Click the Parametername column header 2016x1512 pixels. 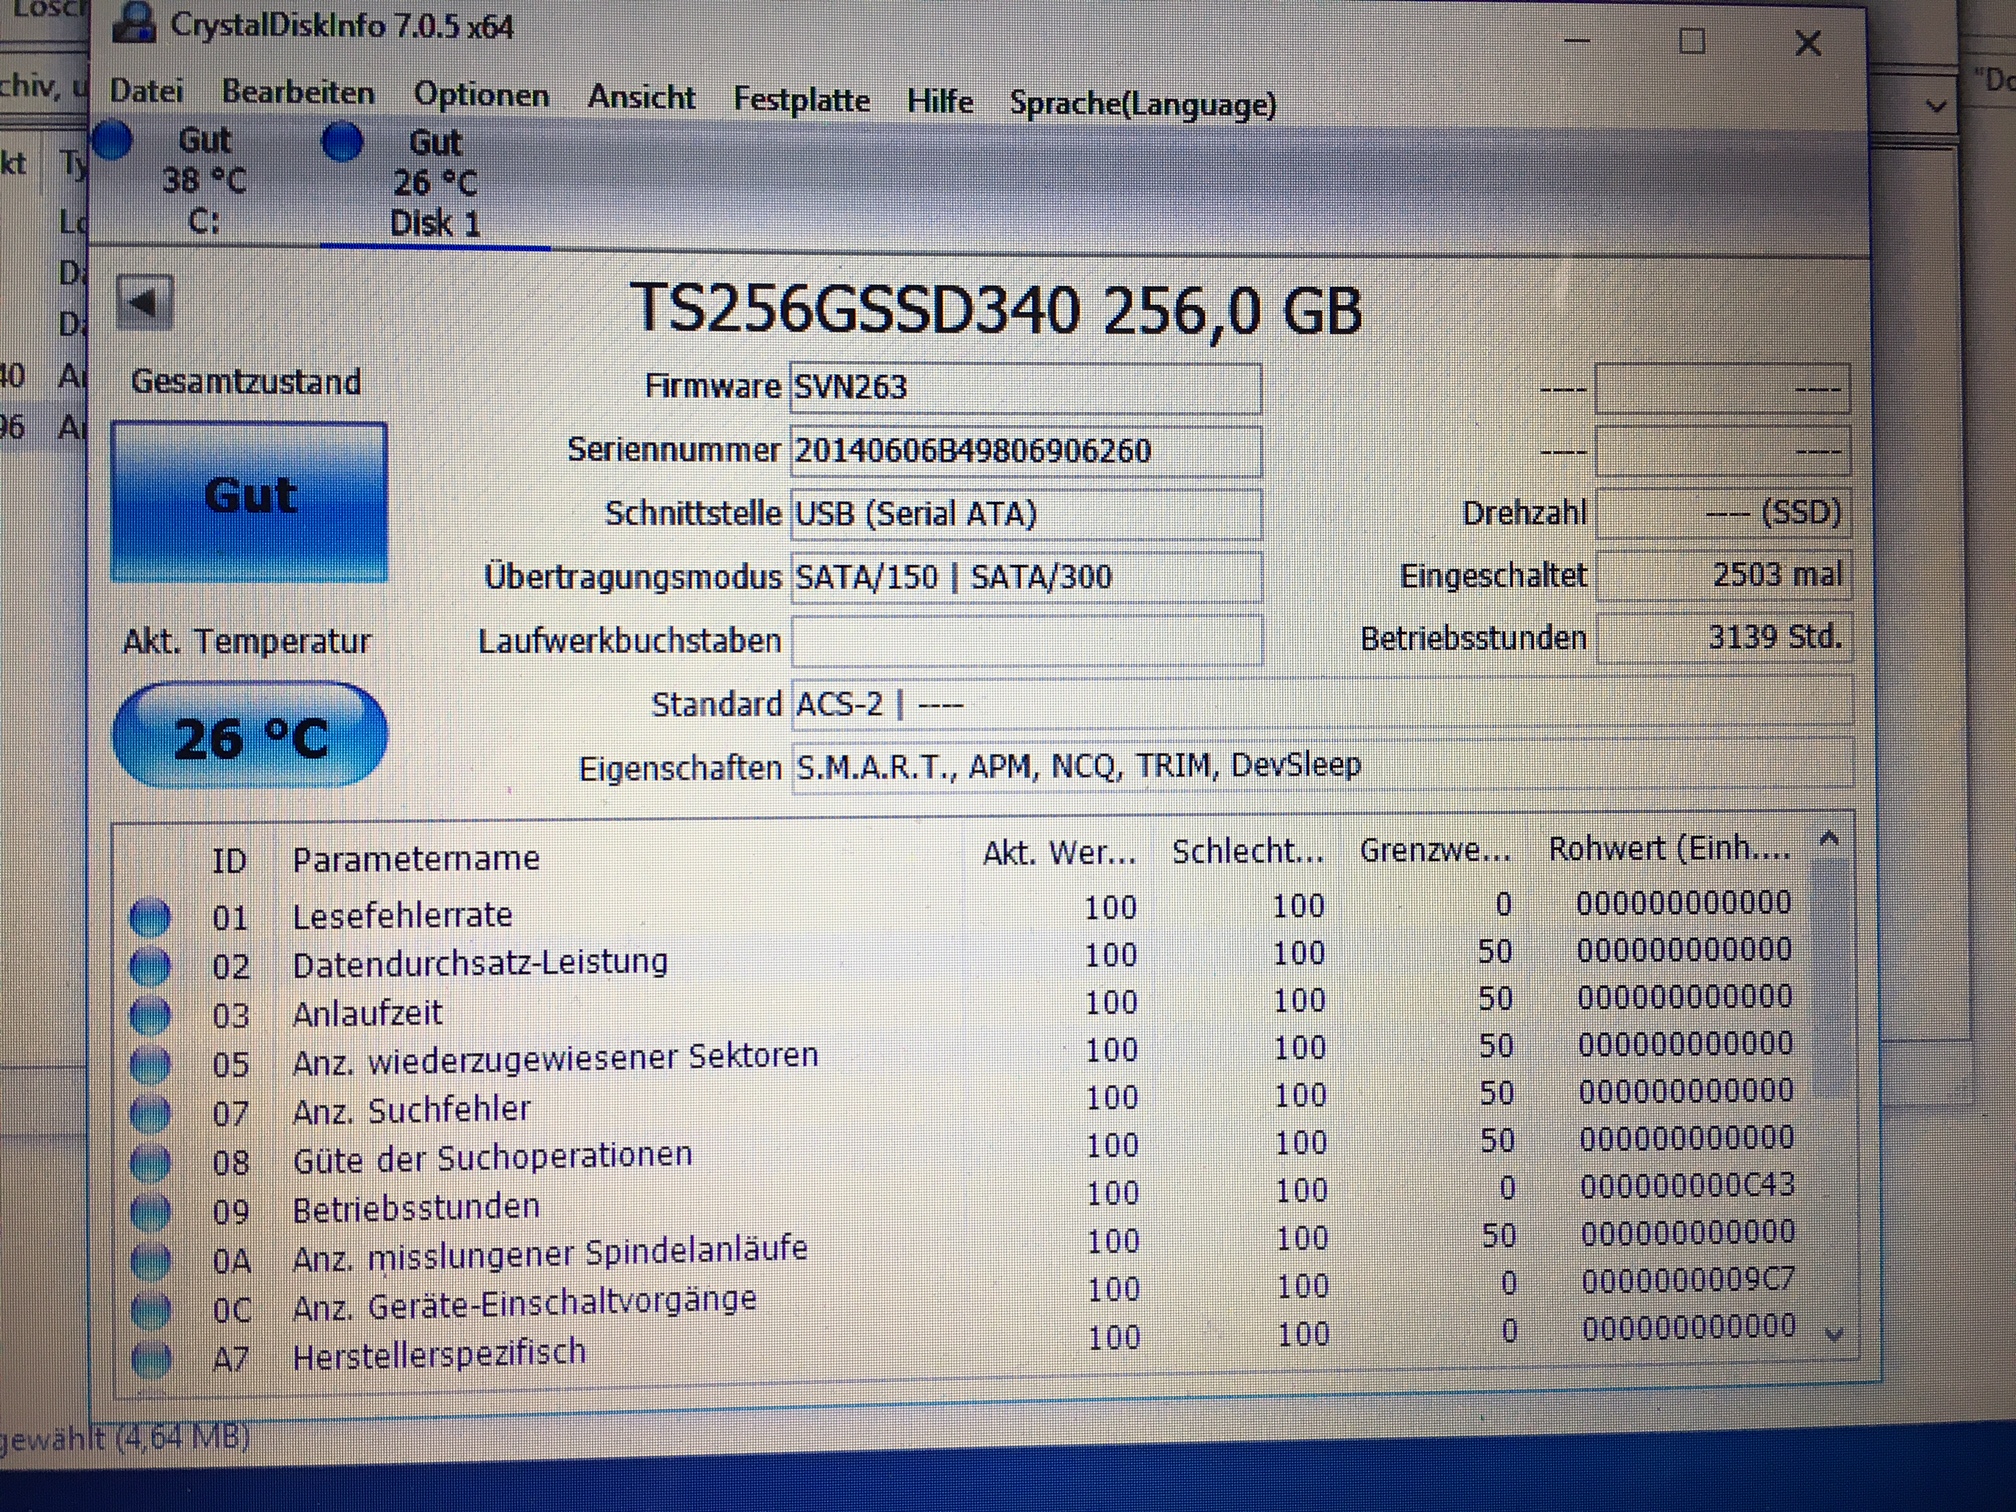[416, 858]
